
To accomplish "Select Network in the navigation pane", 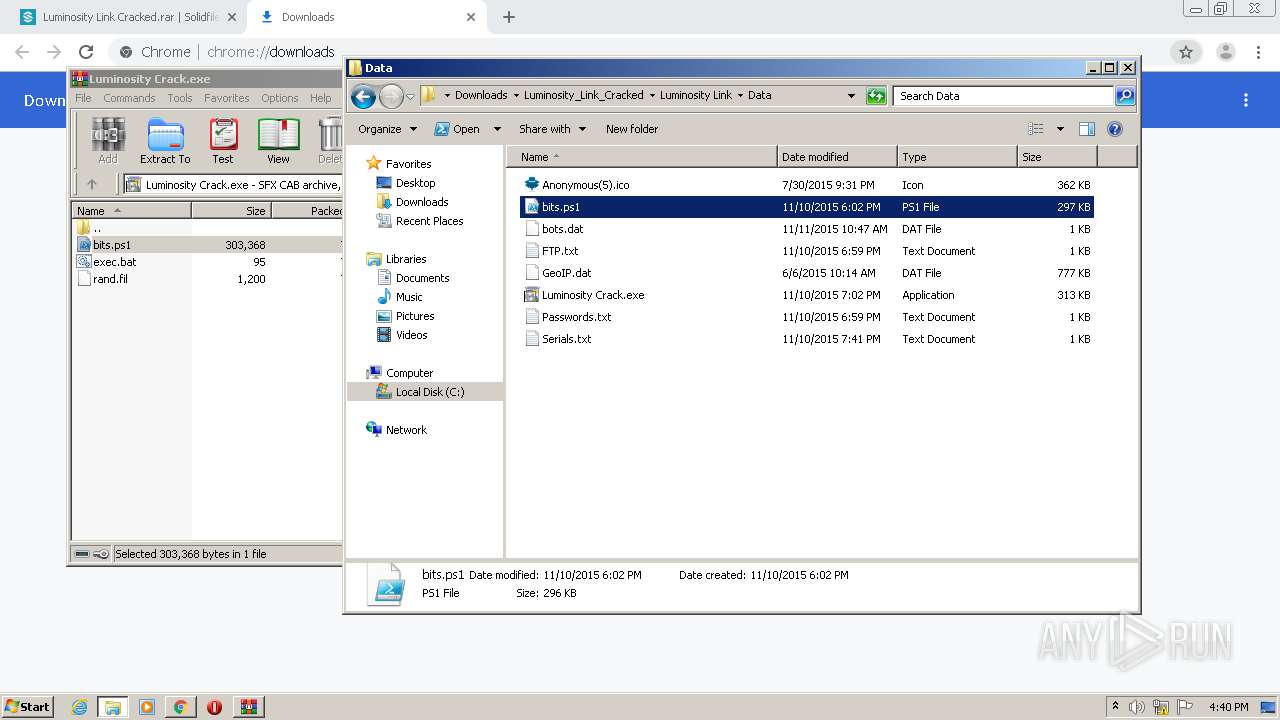I will 397,430.
